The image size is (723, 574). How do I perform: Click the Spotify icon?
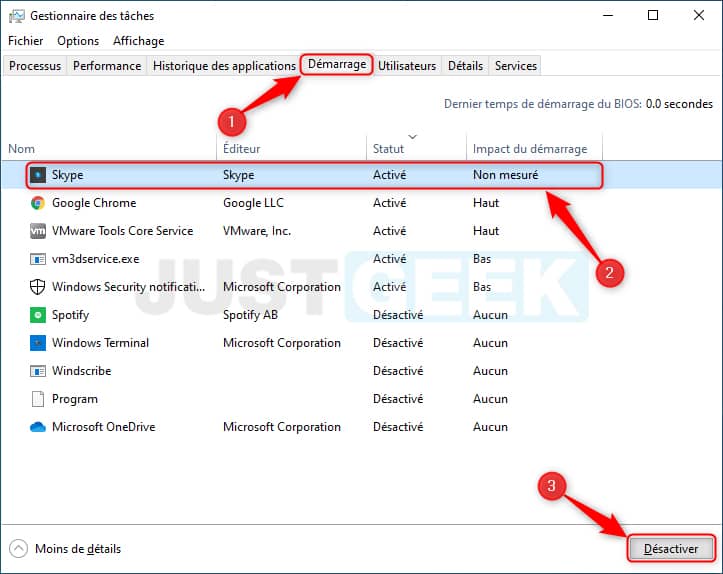(x=38, y=315)
